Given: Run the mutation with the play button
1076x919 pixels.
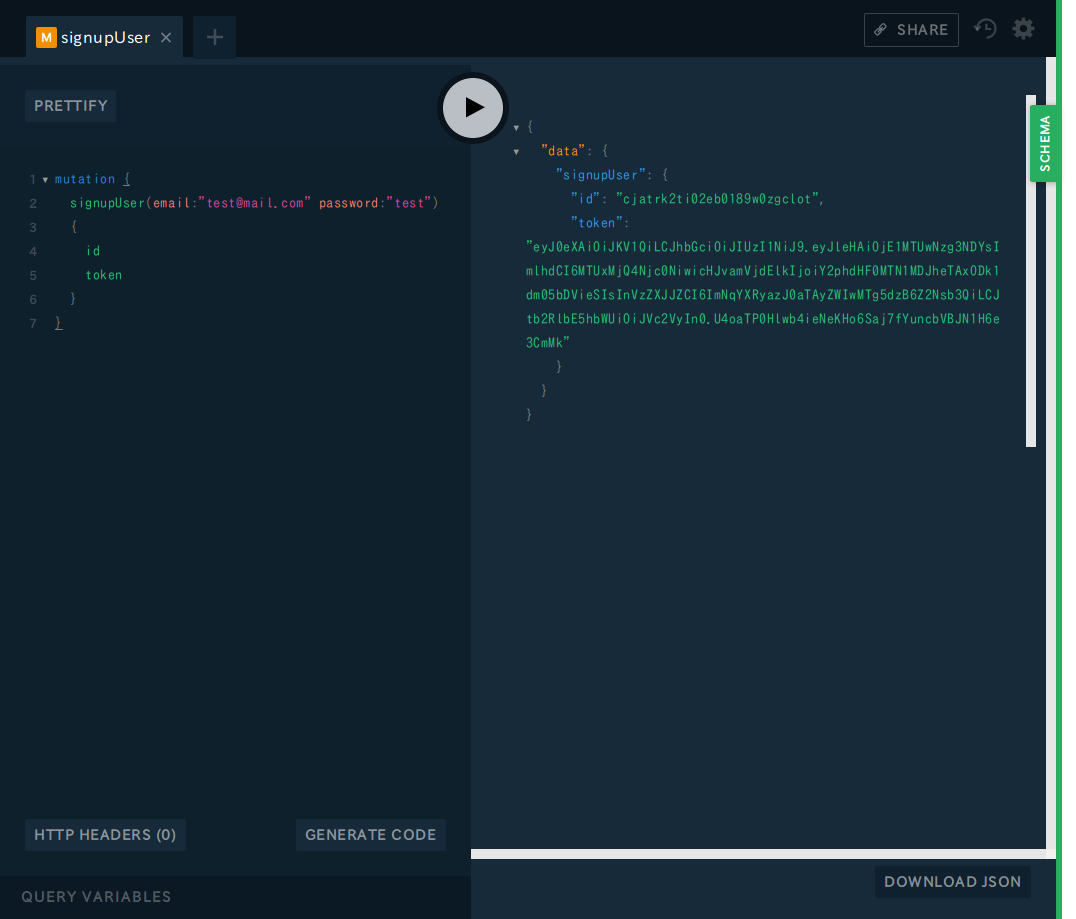Looking at the screenshot, I should tap(473, 107).
